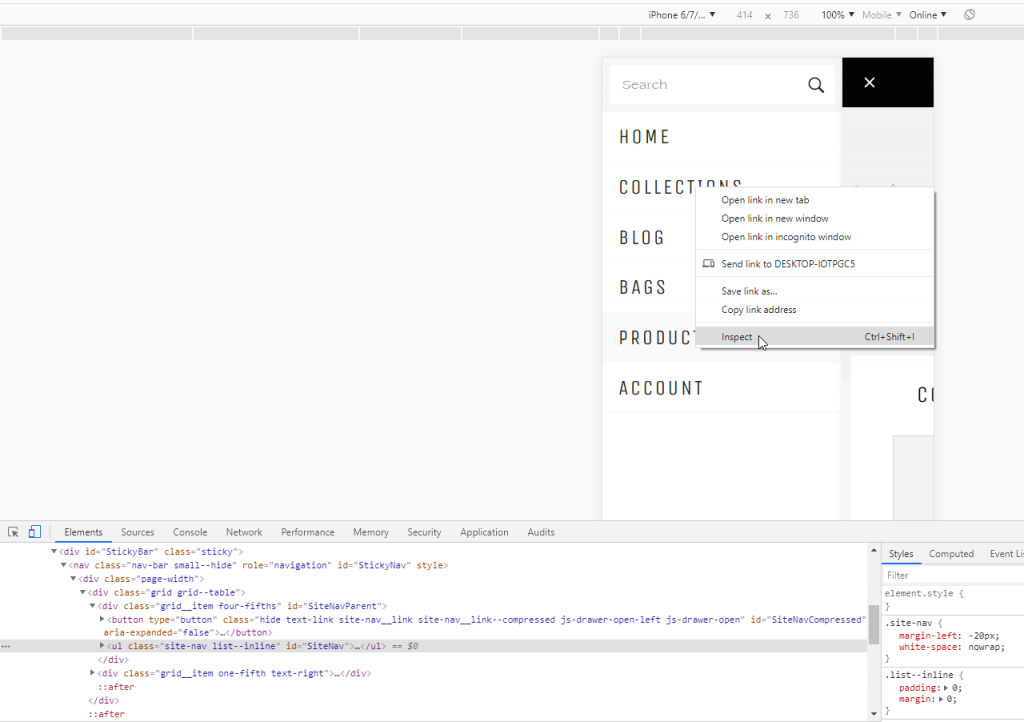Open the Mobile mode dropdown

pos(884,14)
